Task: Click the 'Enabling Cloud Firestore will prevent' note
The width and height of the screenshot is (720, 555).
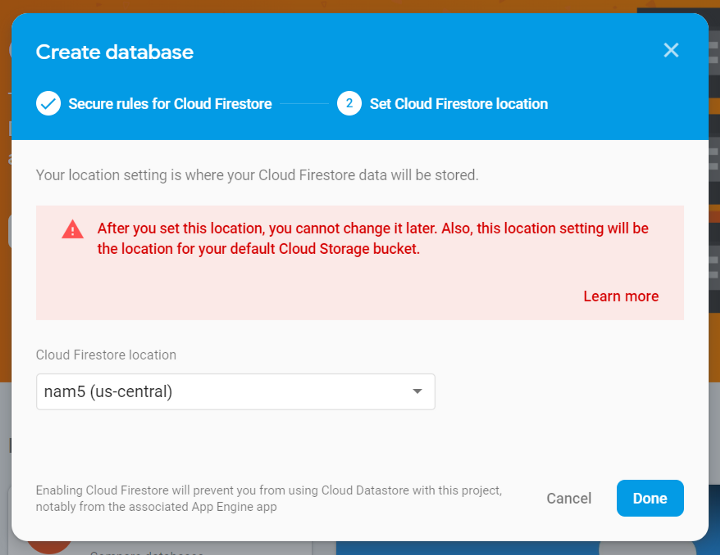Action: point(269,499)
